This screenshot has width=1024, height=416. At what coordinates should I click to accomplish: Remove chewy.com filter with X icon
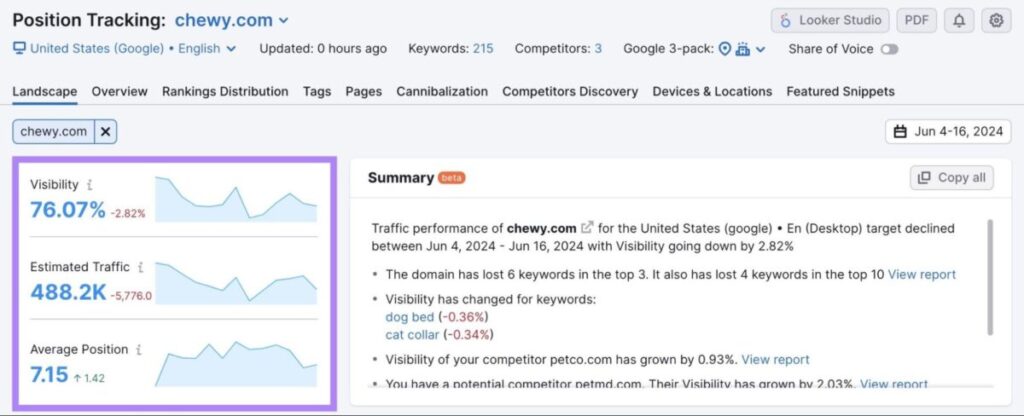(107, 131)
